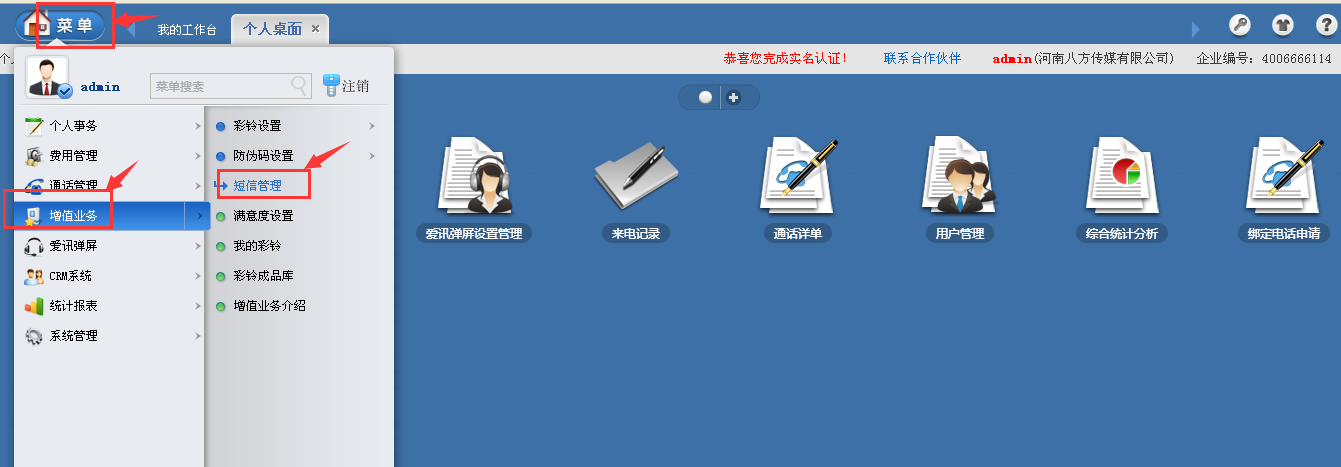Click 企业编号 4006666114 text
This screenshot has height=467, width=1341.
tap(1264, 58)
